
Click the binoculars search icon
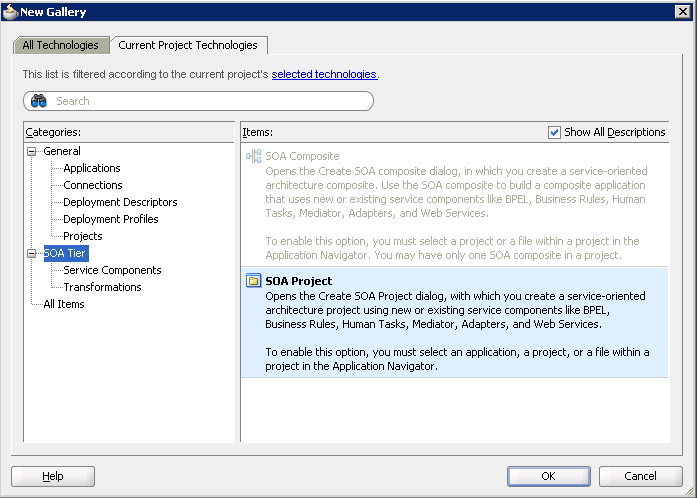(x=39, y=101)
